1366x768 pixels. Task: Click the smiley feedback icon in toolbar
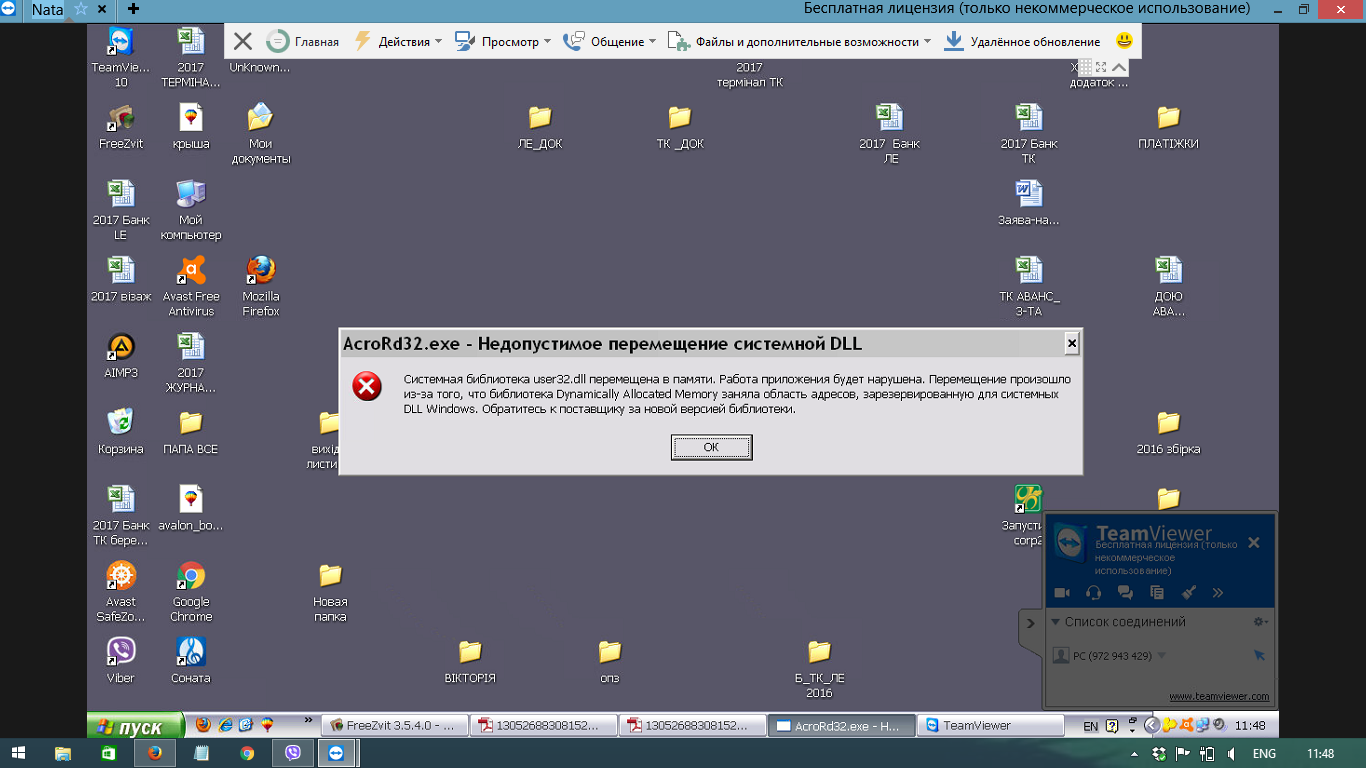click(x=1124, y=41)
